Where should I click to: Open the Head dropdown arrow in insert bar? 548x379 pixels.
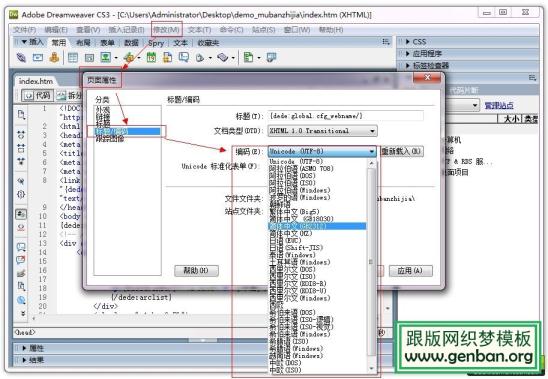210,58
